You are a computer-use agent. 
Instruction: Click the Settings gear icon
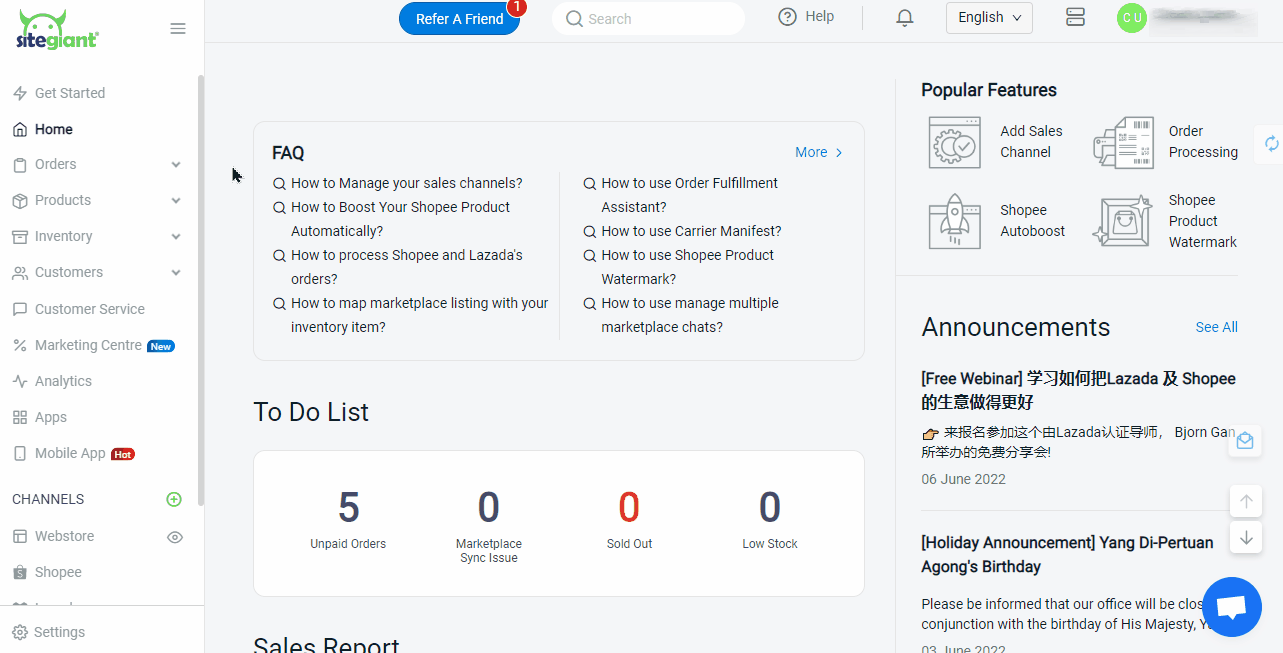tap(20, 632)
